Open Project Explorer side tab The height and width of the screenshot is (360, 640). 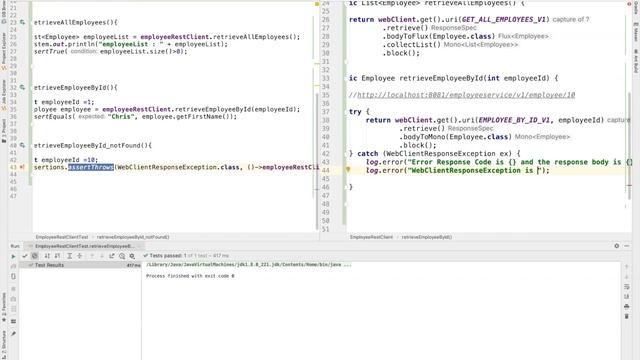4,52
